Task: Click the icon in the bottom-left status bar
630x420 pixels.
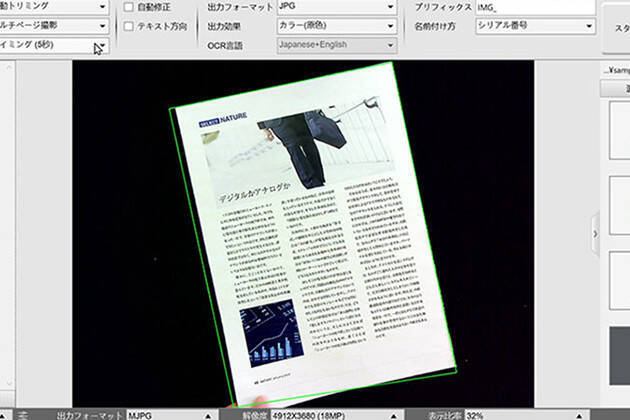Action: click(x=22, y=414)
